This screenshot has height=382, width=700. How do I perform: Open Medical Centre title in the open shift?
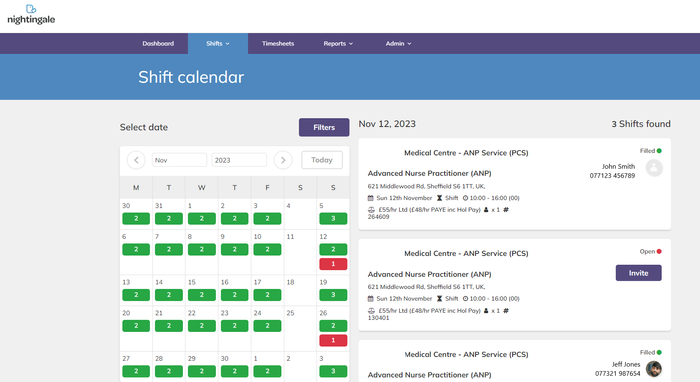(466, 253)
